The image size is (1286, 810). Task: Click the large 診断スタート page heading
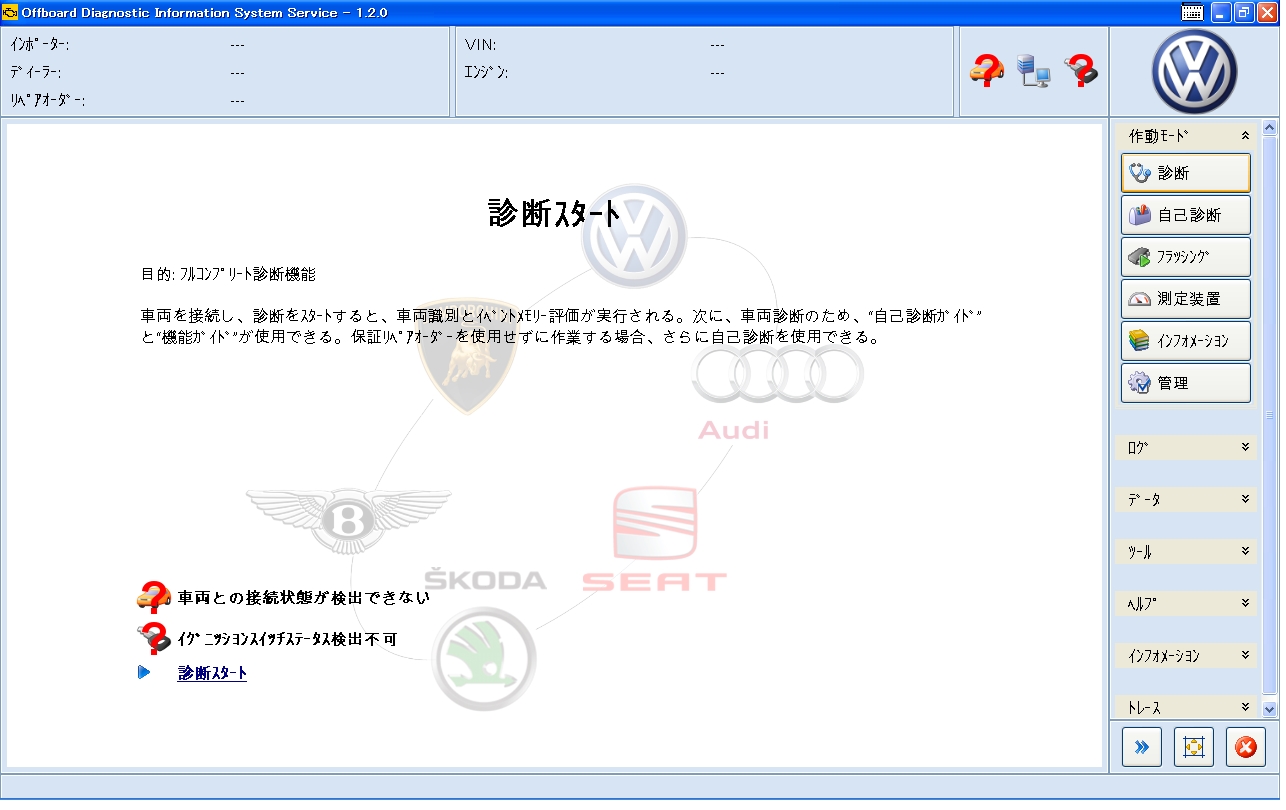(x=555, y=213)
